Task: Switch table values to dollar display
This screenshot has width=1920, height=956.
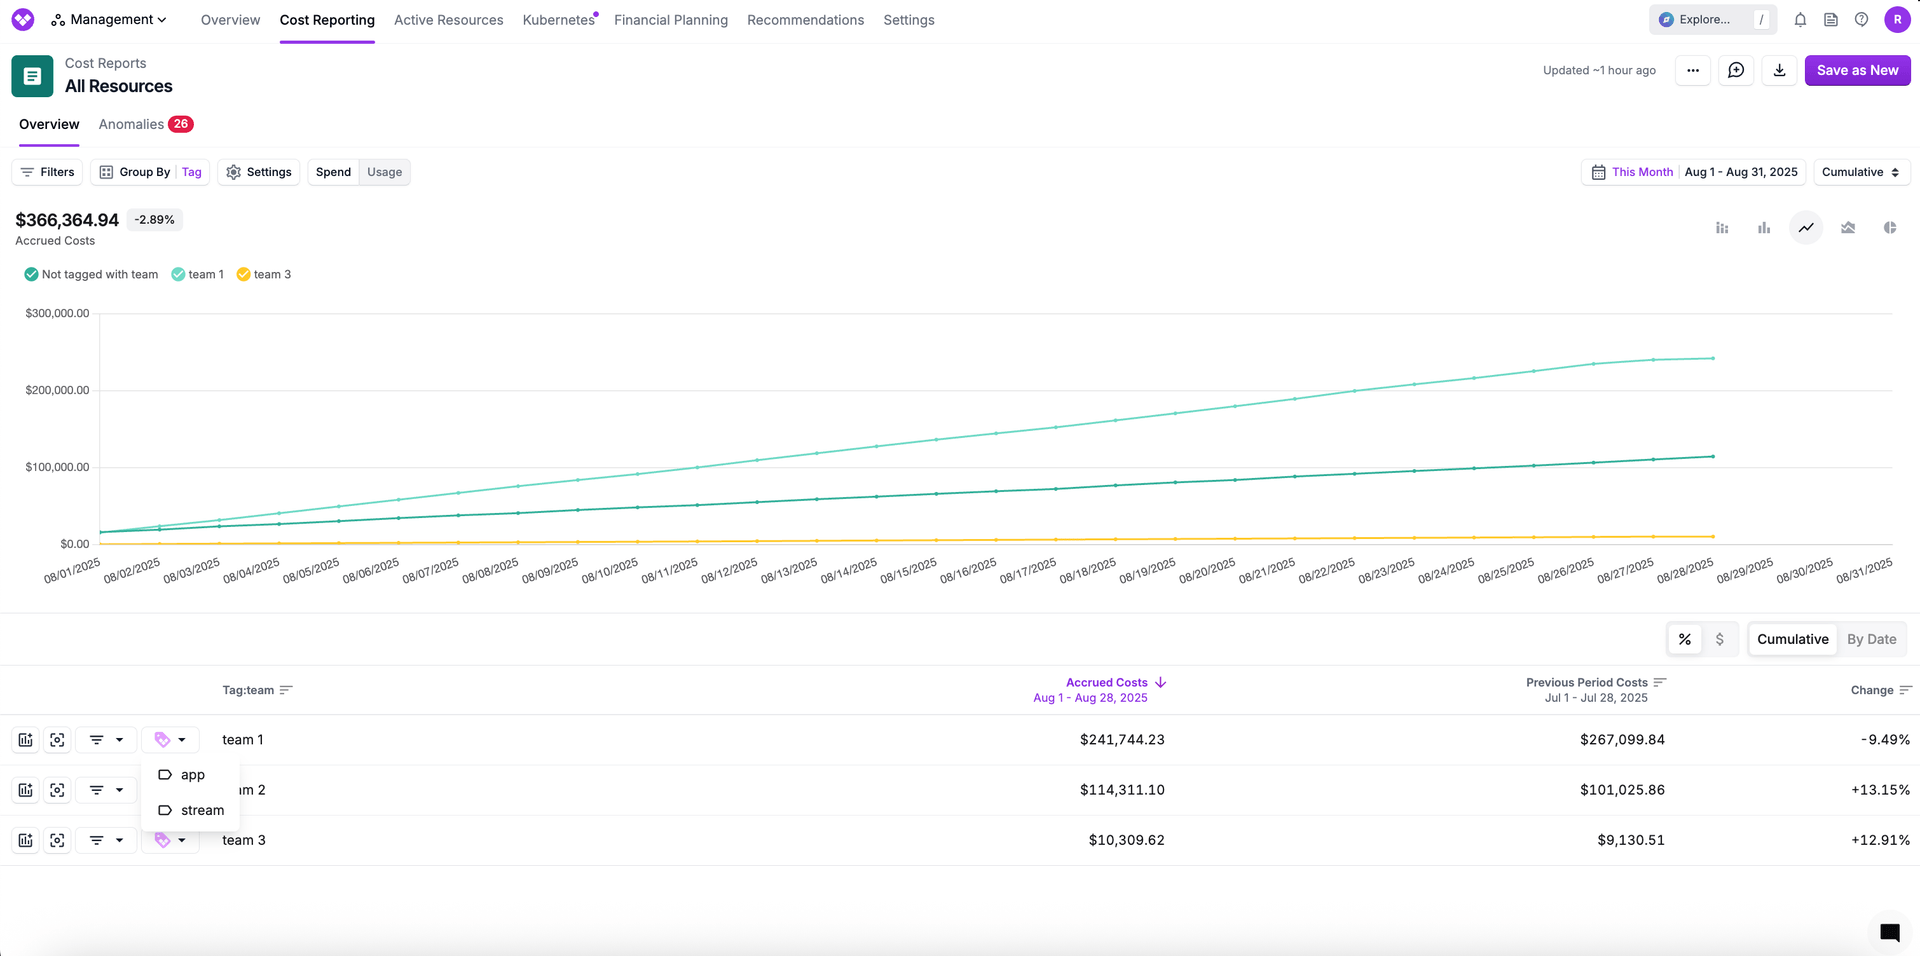Action: click(x=1719, y=639)
